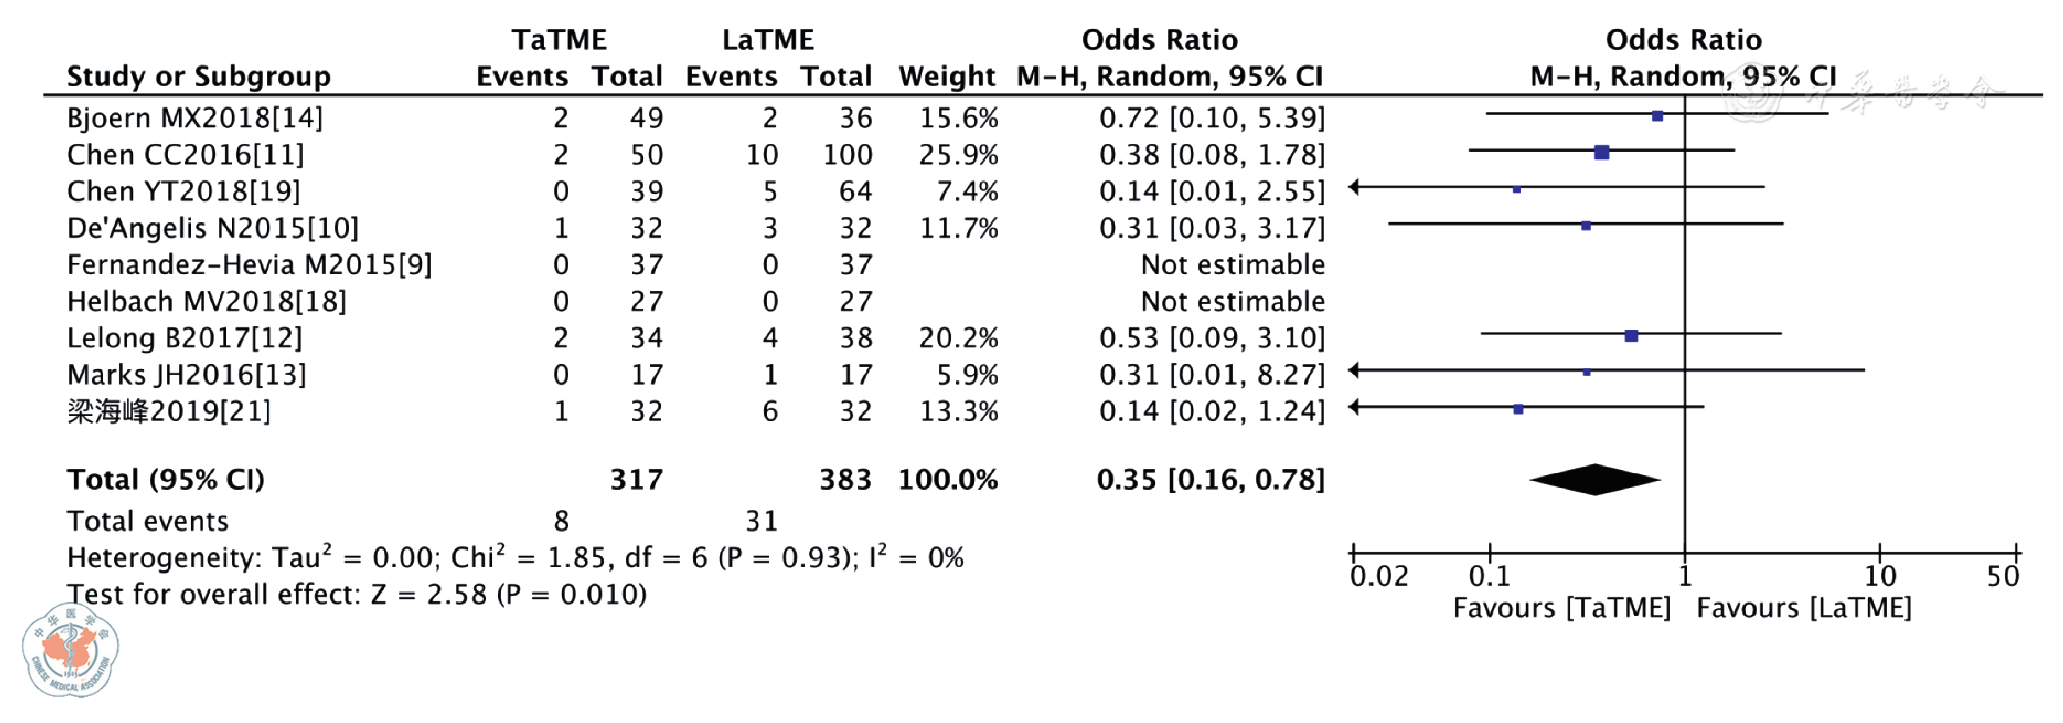The height and width of the screenshot is (723, 2063).
Task: Click the black diamond pooled-effect marker
Action: [x=1595, y=480]
